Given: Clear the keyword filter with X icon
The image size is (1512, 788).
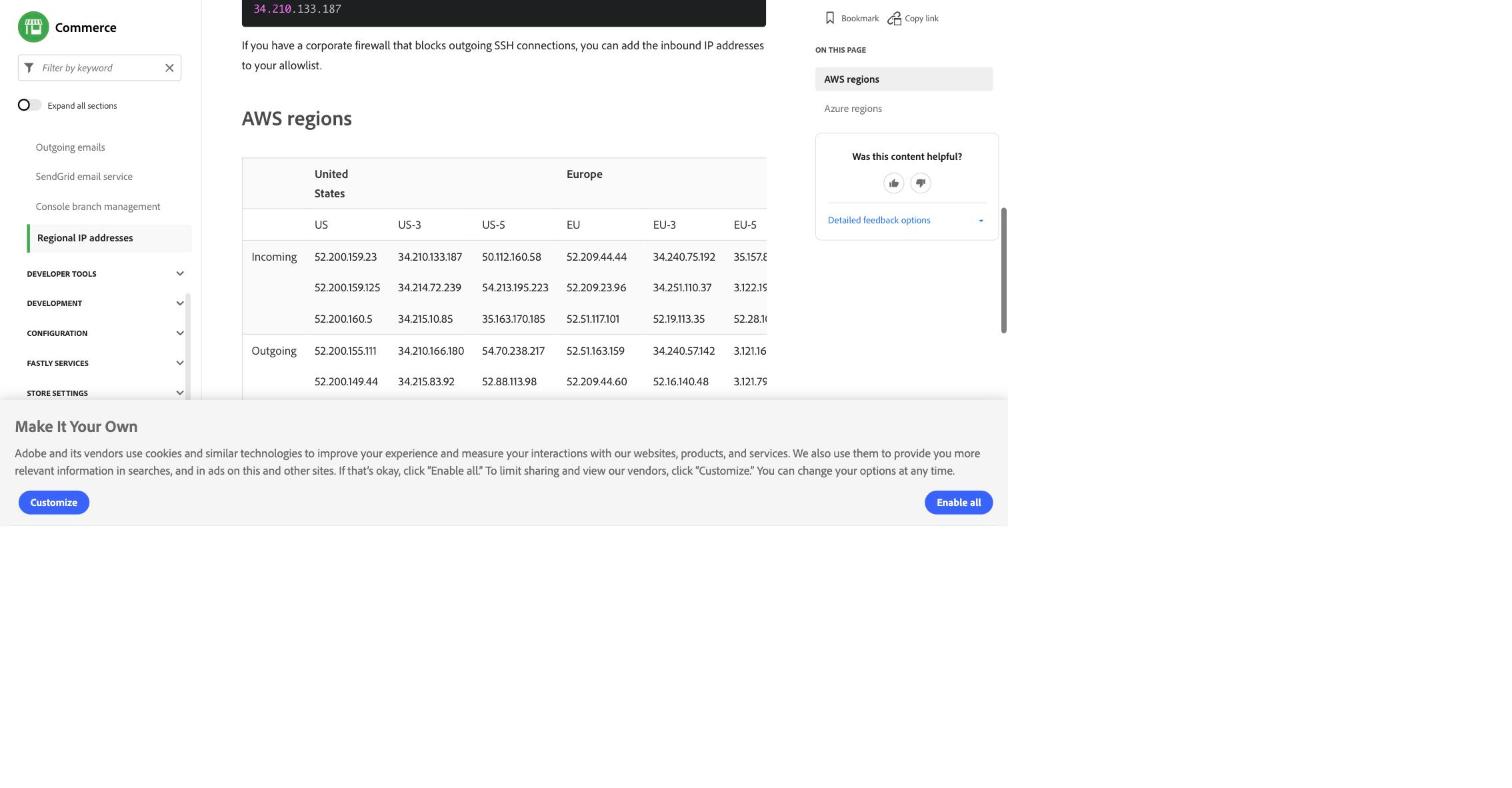Looking at the screenshot, I should click(169, 68).
